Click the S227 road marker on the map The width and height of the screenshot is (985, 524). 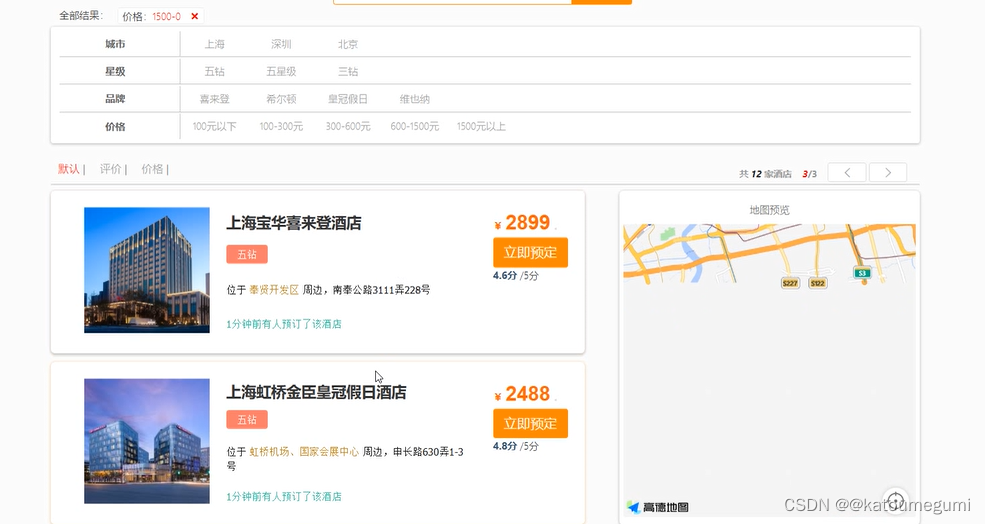tap(790, 283)
